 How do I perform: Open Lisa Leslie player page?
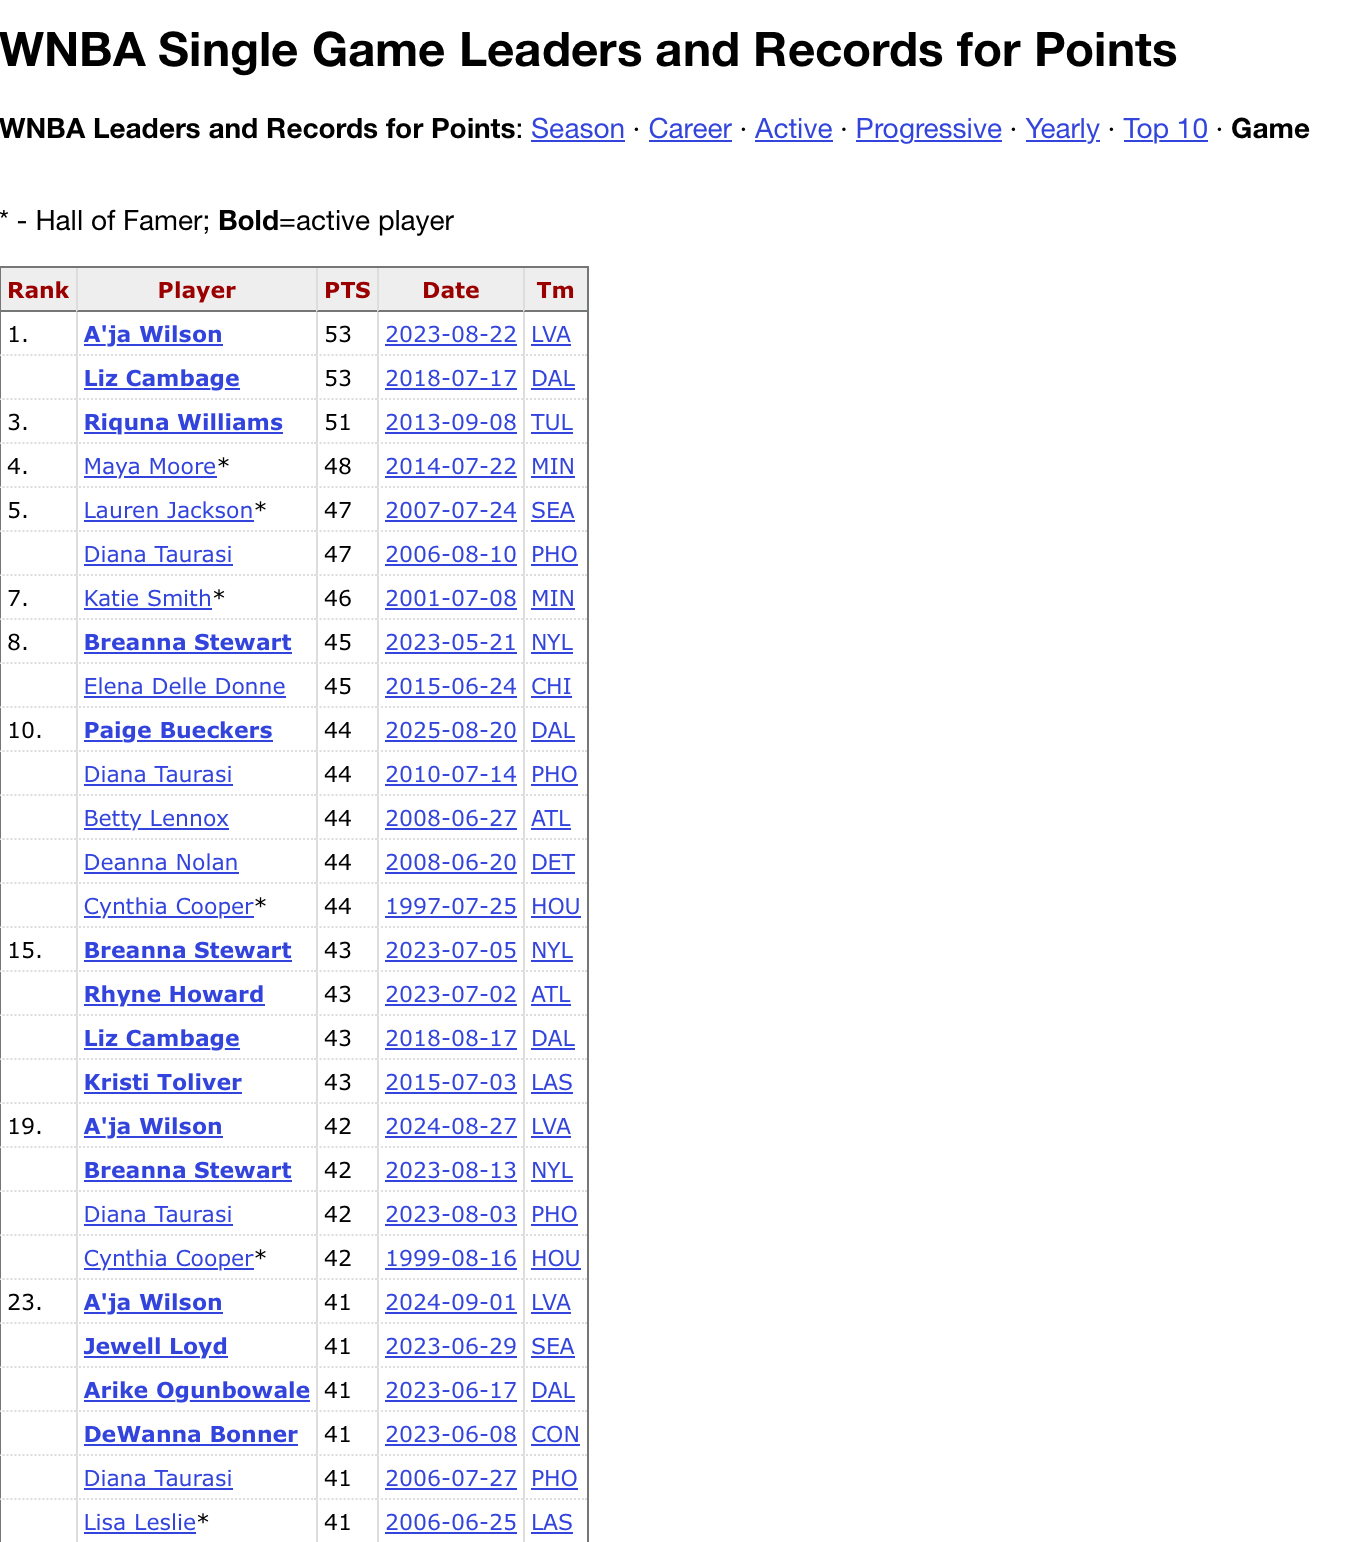(x=140, y=1522)
